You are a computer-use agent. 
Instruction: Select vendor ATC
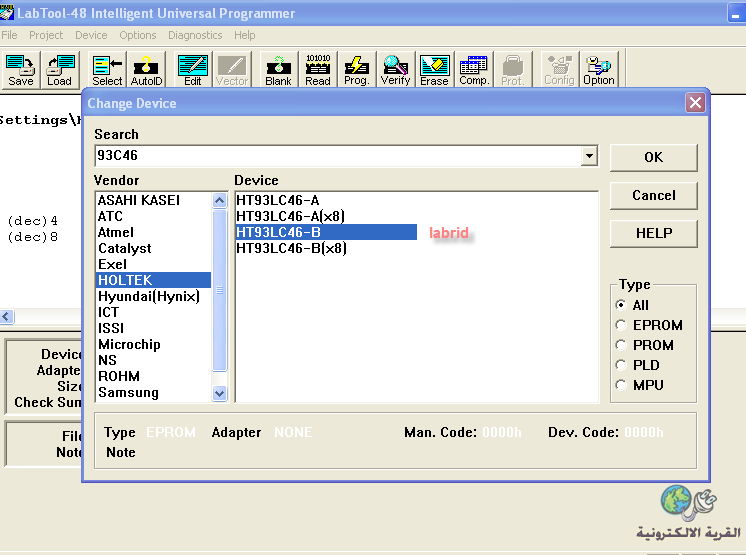tap(153, 216)
